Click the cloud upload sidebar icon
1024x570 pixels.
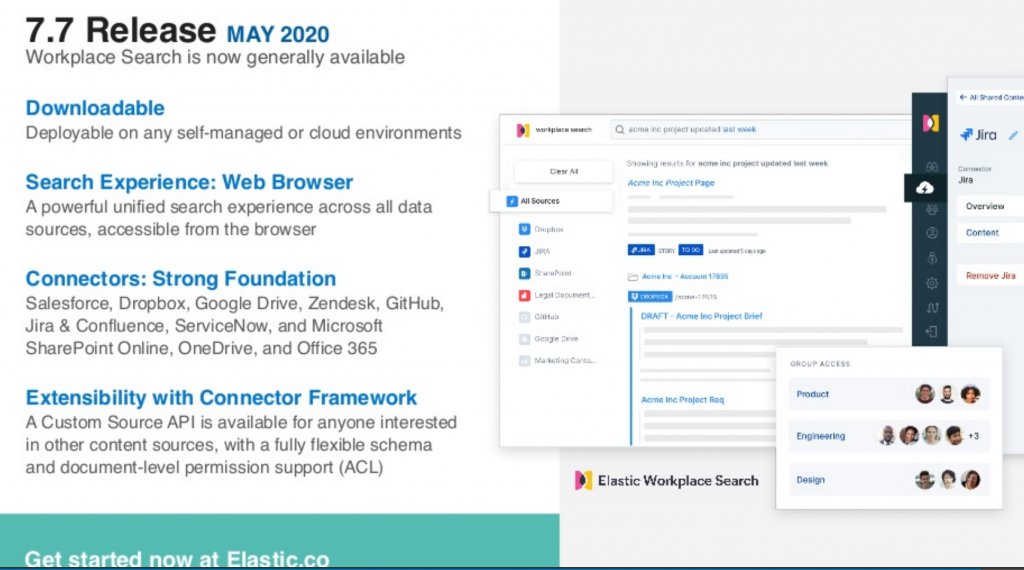pyautogui.click(x=925, y=189)
